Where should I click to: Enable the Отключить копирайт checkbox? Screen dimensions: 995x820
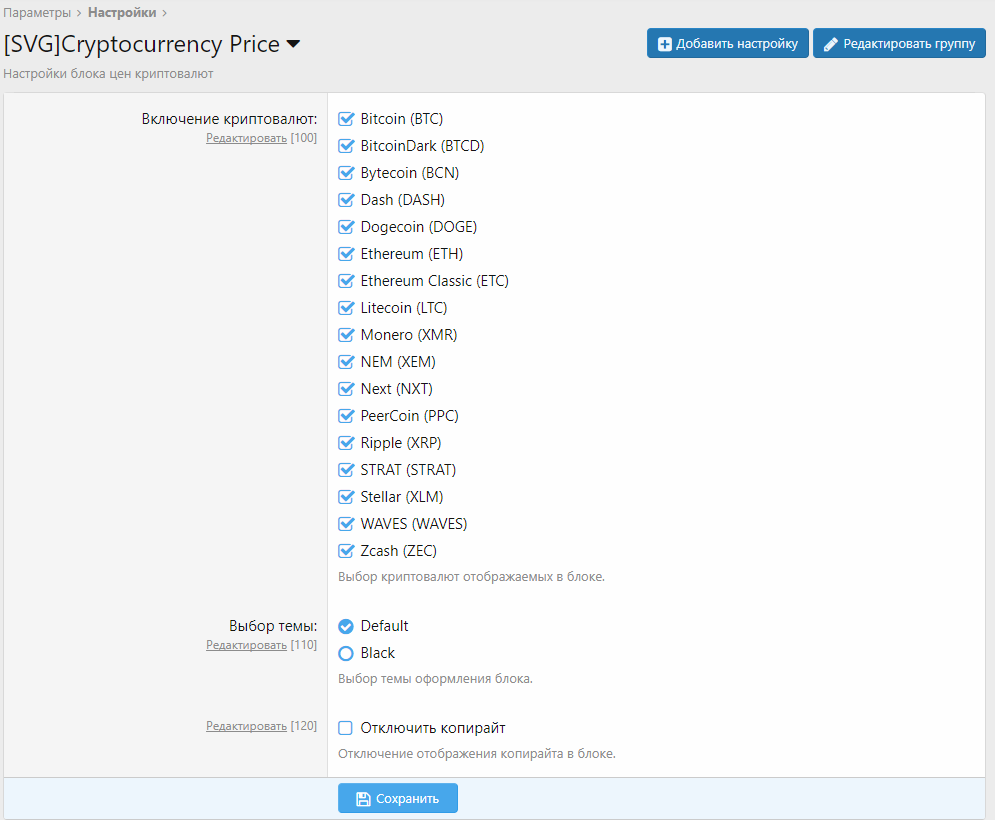coord(347,728)
